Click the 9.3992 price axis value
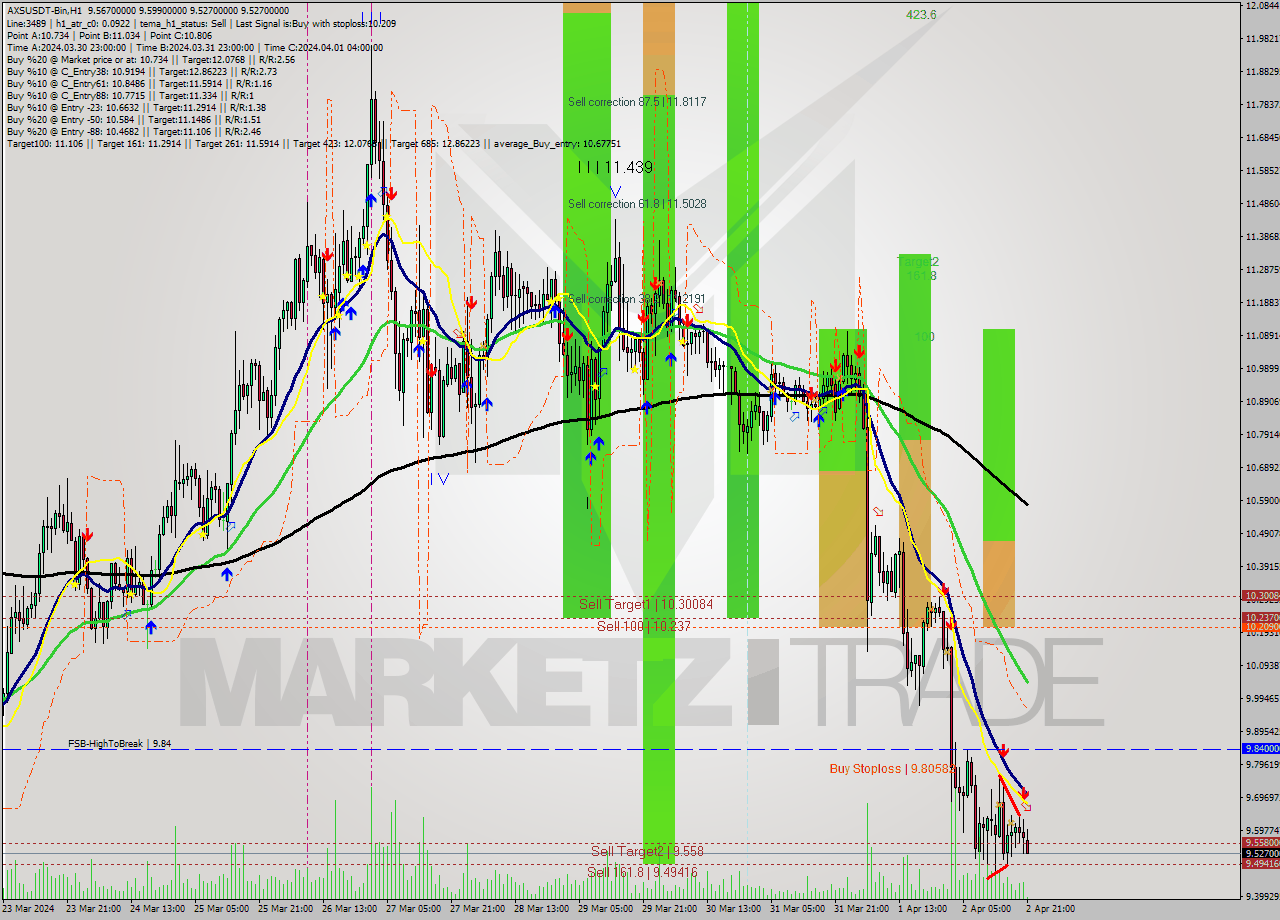Image resolution: width=1280 pixels, height=920 pixels. pos(1263,897)
